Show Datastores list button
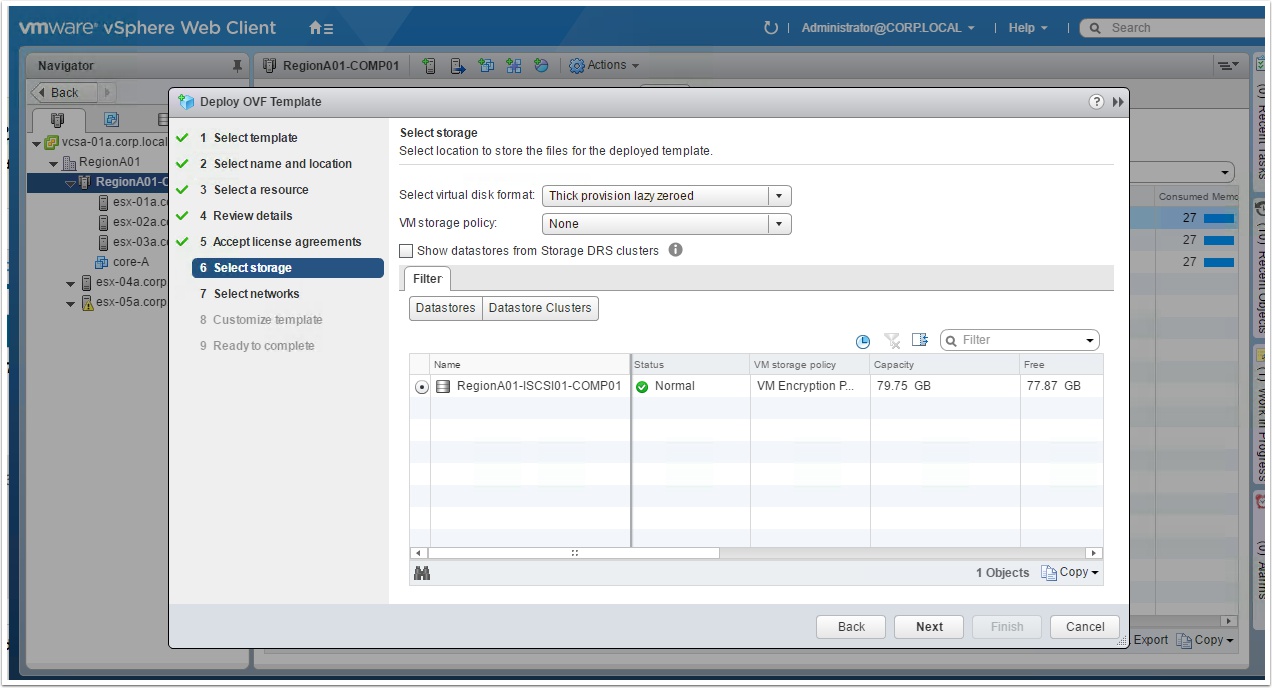1272x688 pixels. click(x=445, y=308)
